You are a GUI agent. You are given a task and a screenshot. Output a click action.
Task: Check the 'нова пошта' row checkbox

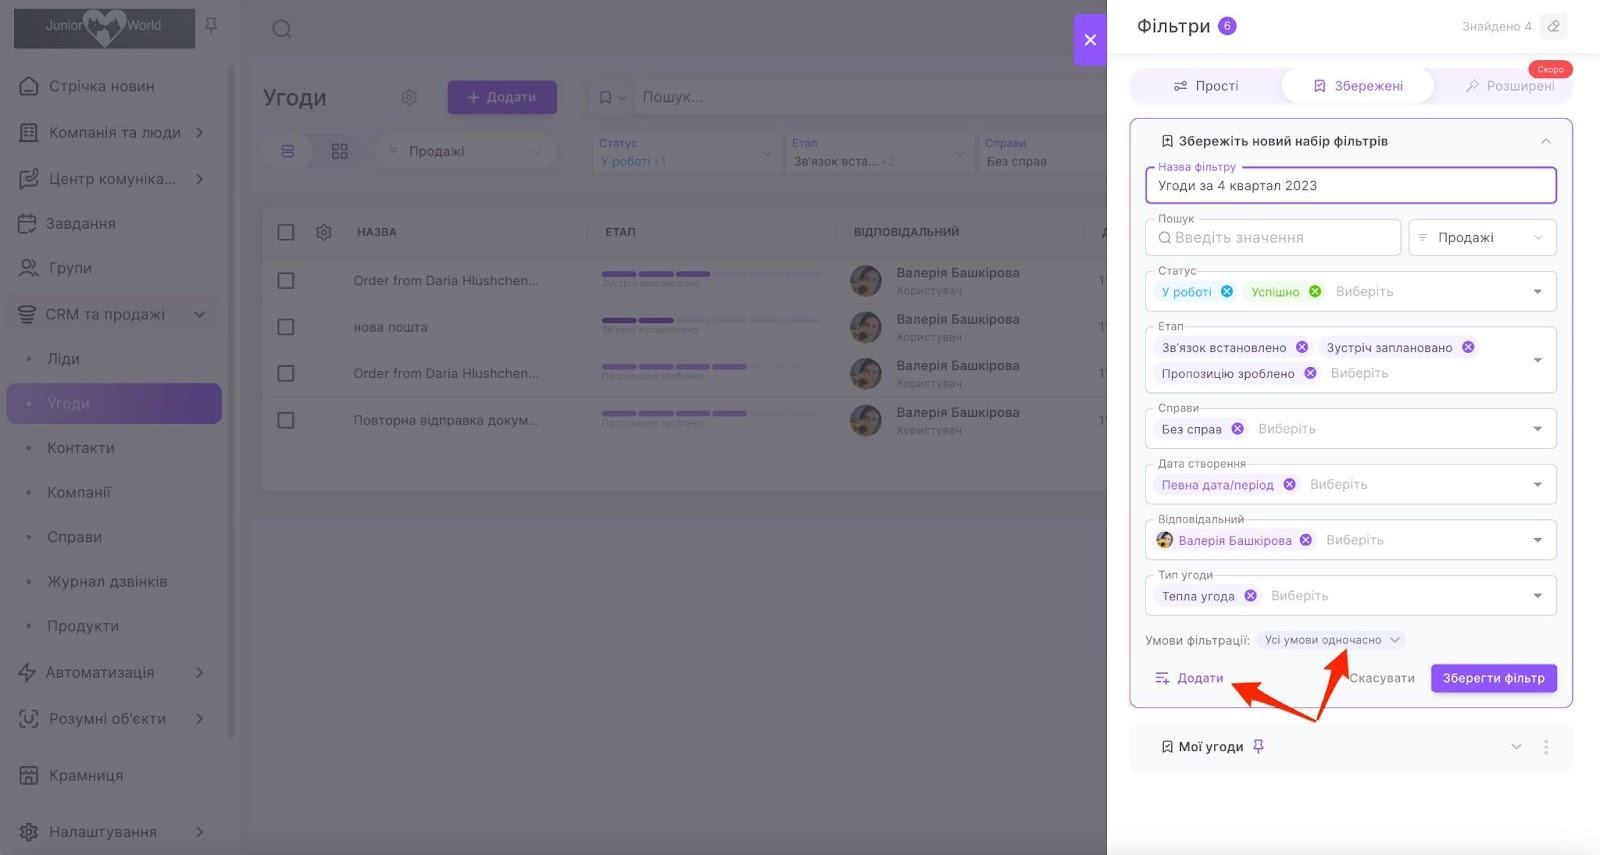(286, 327)
